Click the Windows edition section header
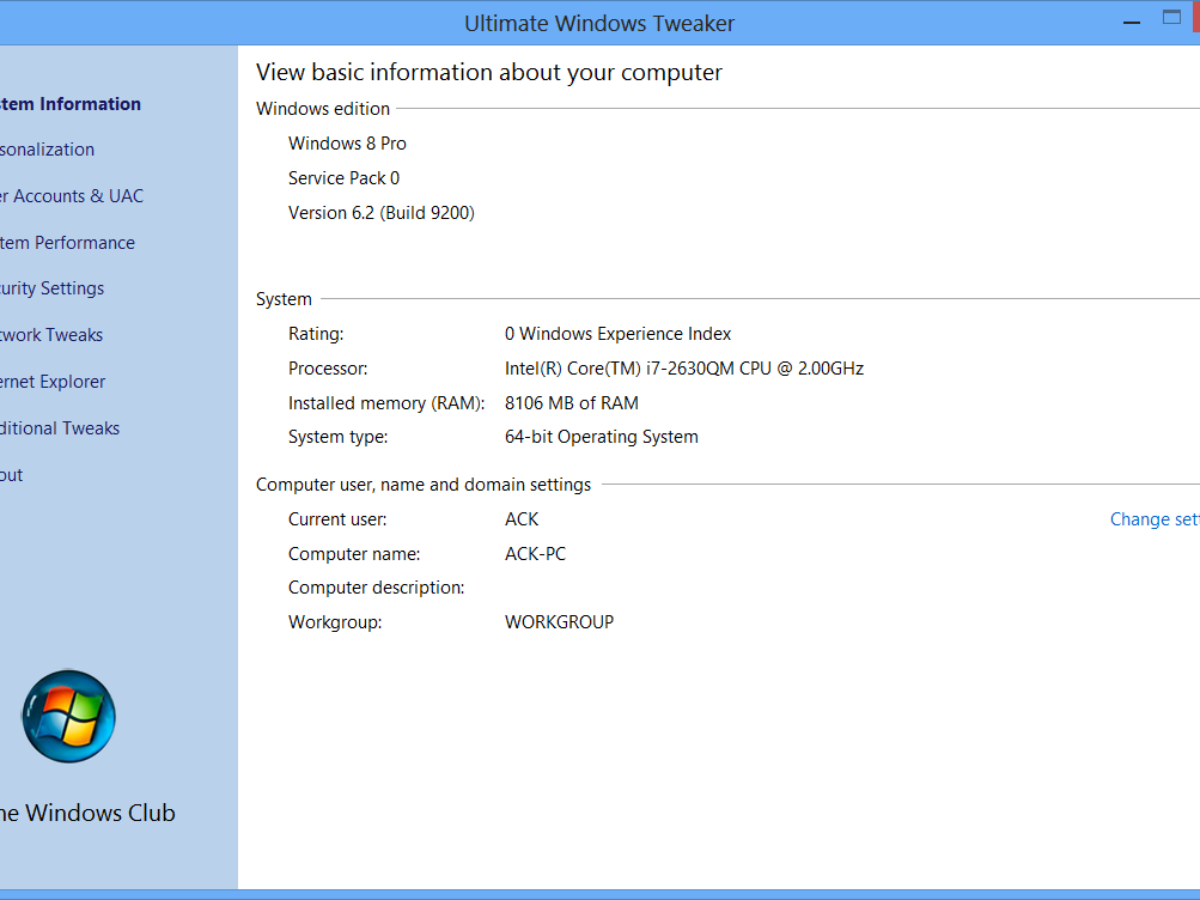This screenshot has width=1200, height=900. coord(323,109)
